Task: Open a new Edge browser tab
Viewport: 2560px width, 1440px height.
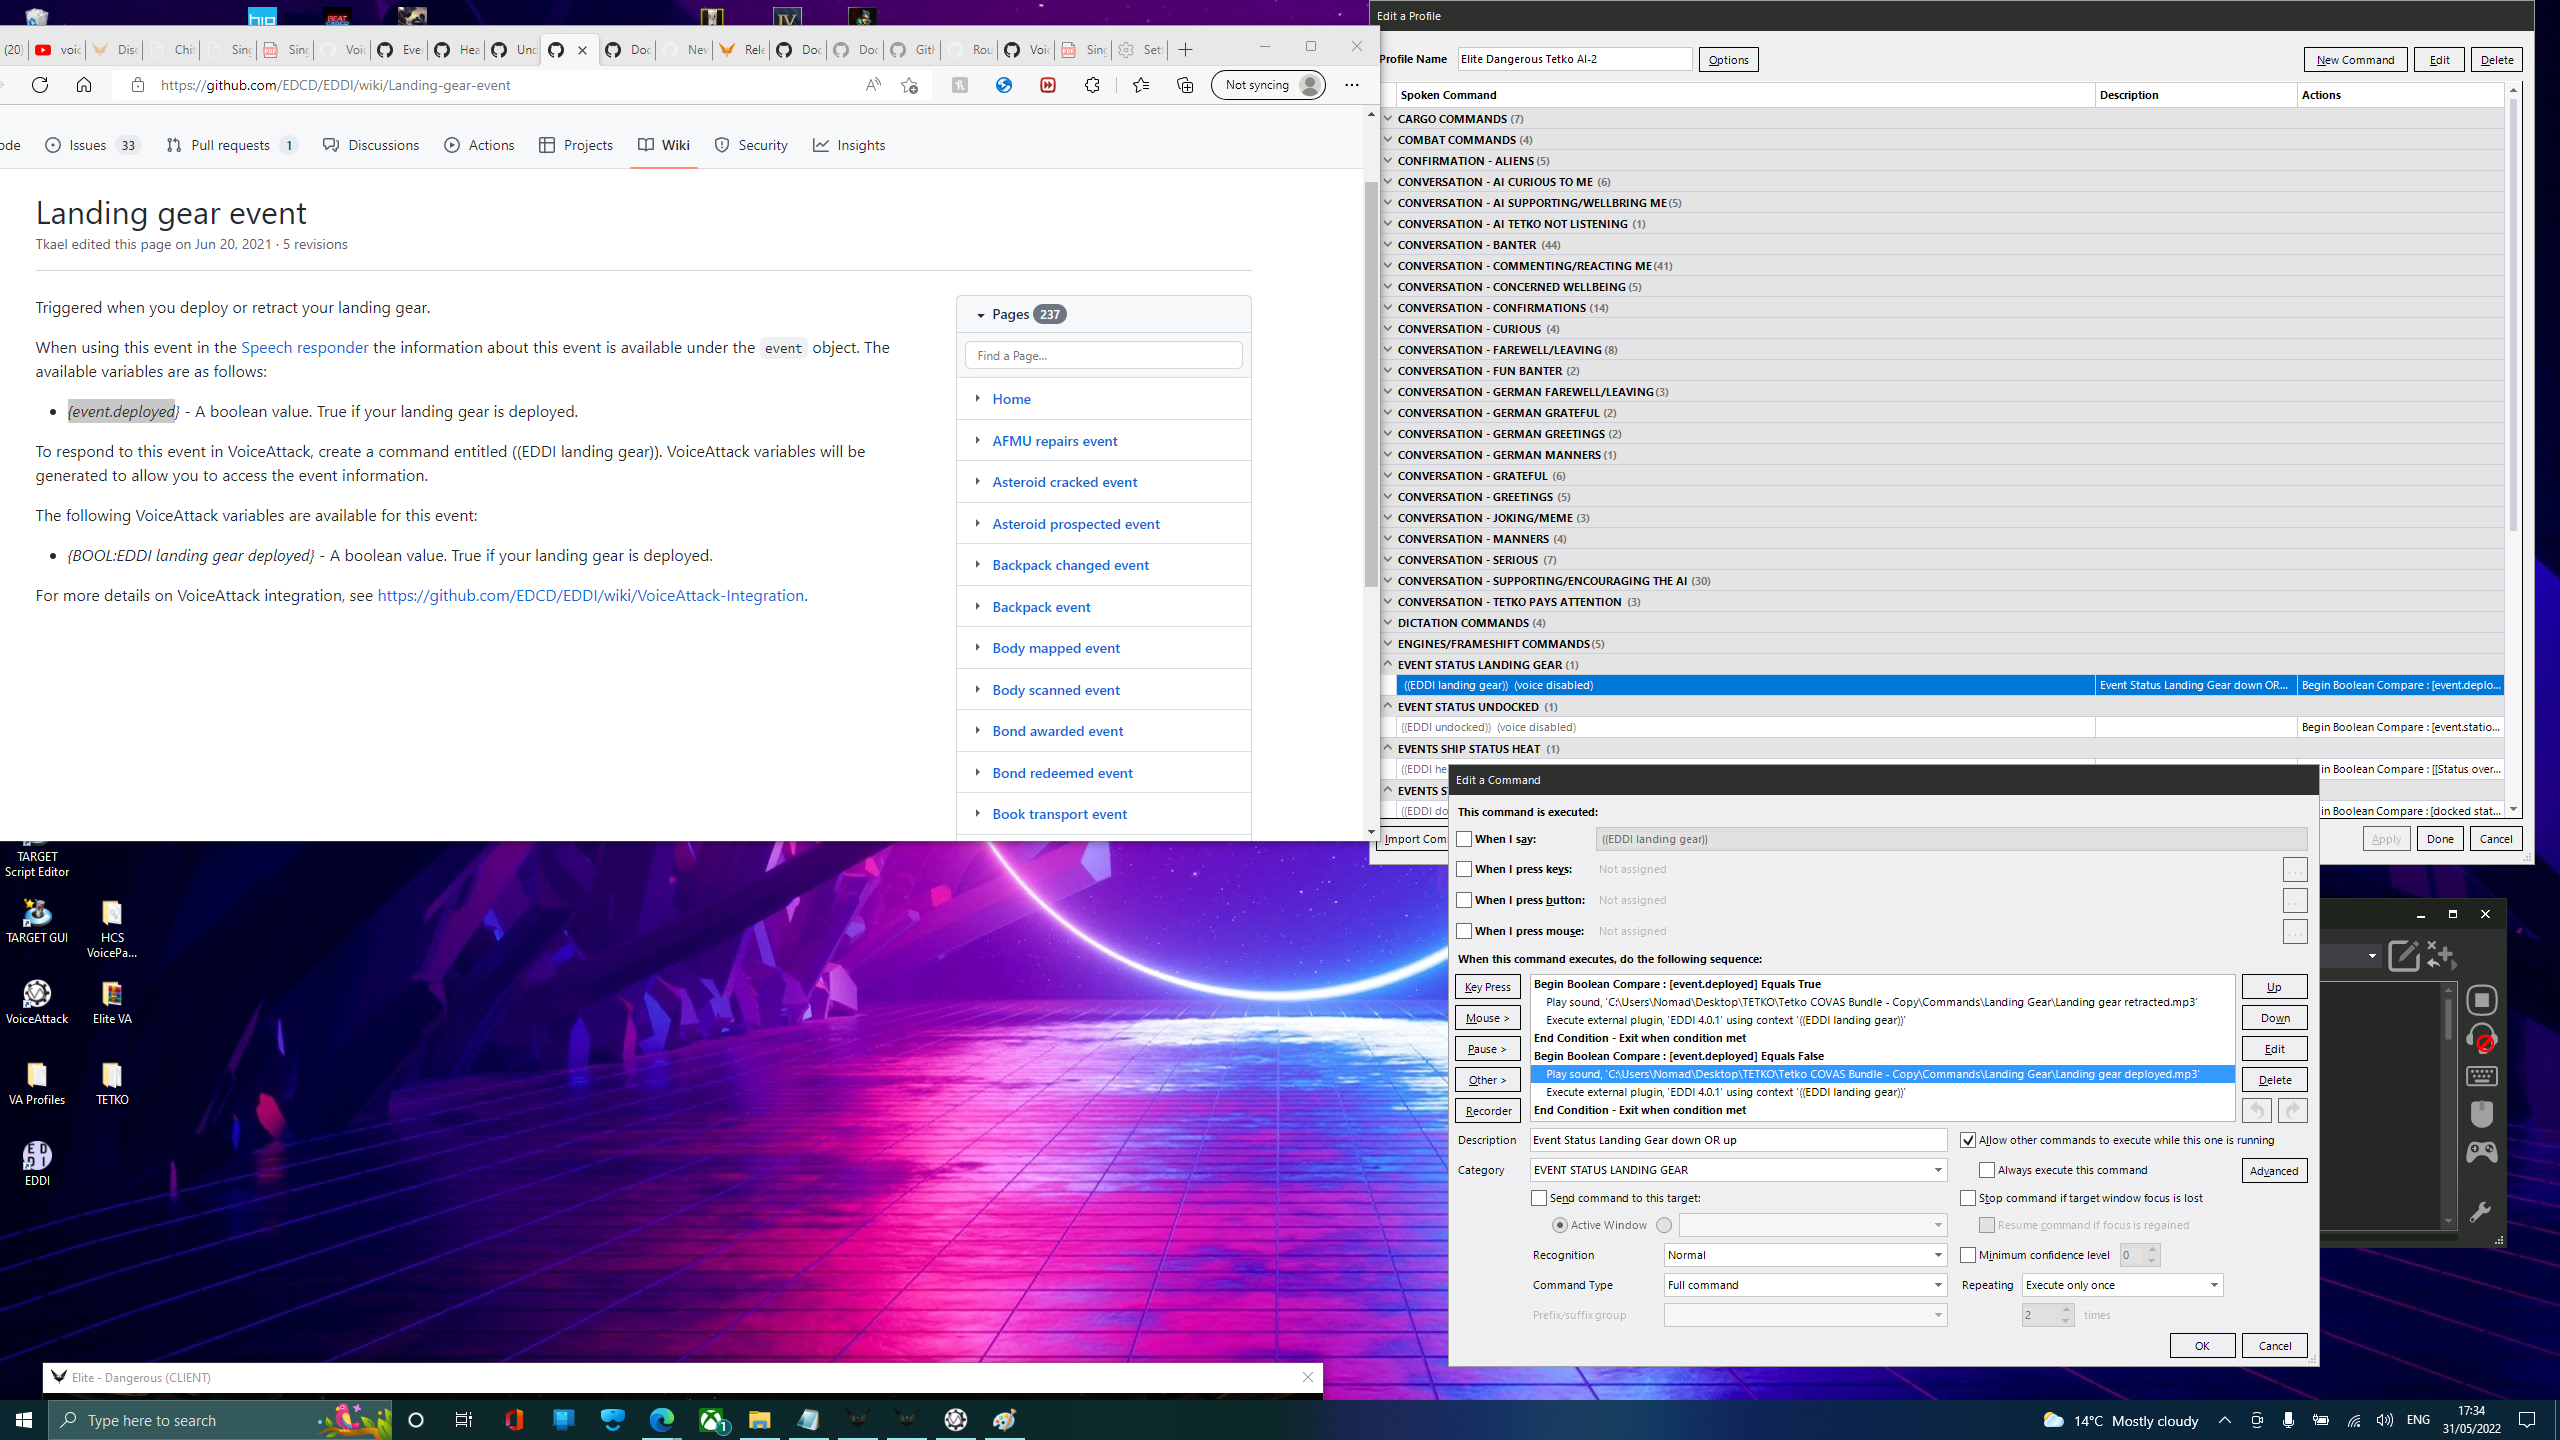Action: click(x=1186, y=50)
